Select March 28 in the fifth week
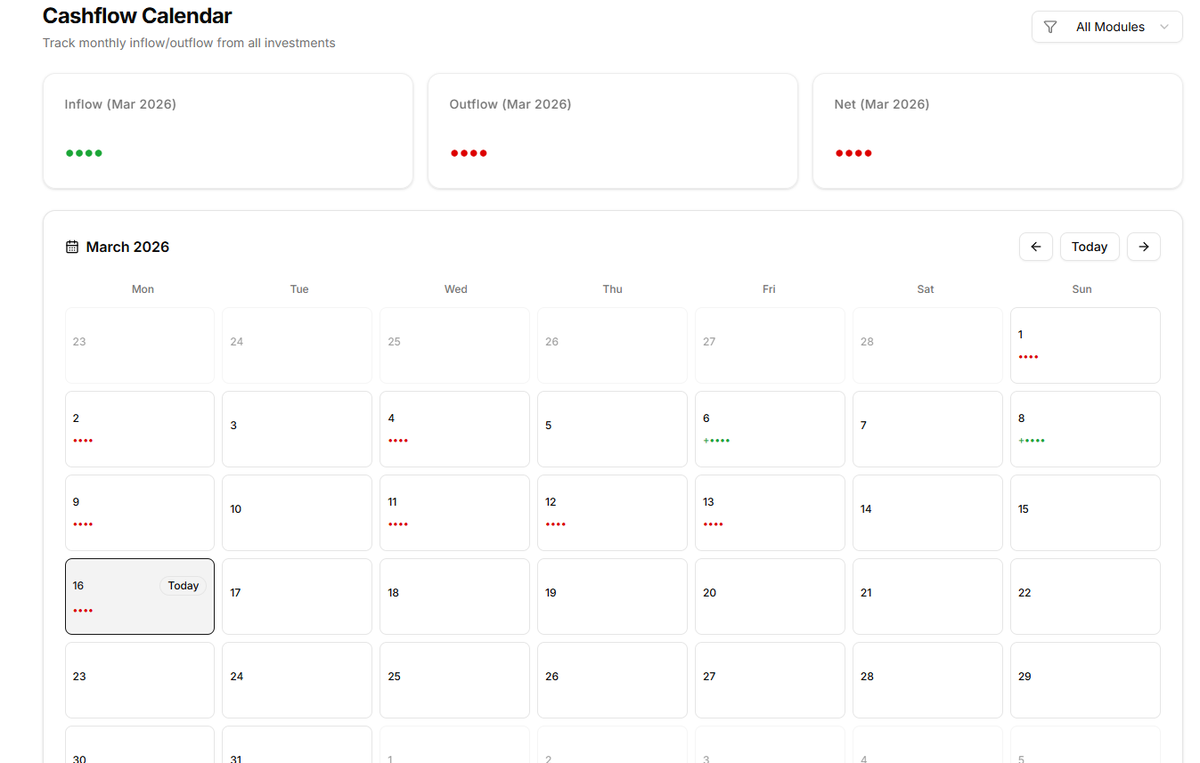The image size is (1200, 763). coord(928,680)
